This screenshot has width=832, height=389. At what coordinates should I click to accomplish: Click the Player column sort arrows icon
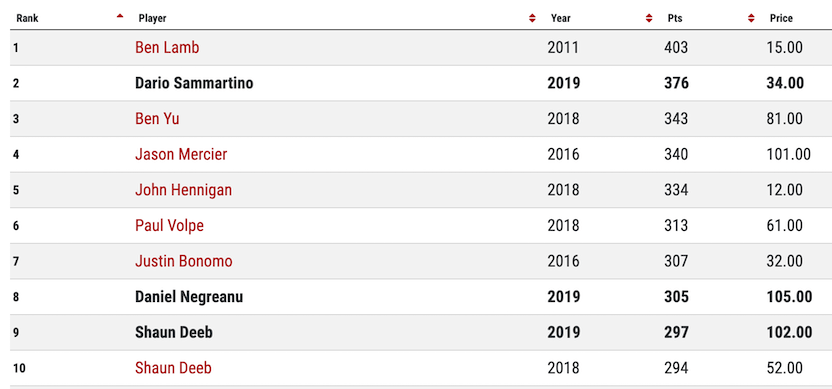532,18
